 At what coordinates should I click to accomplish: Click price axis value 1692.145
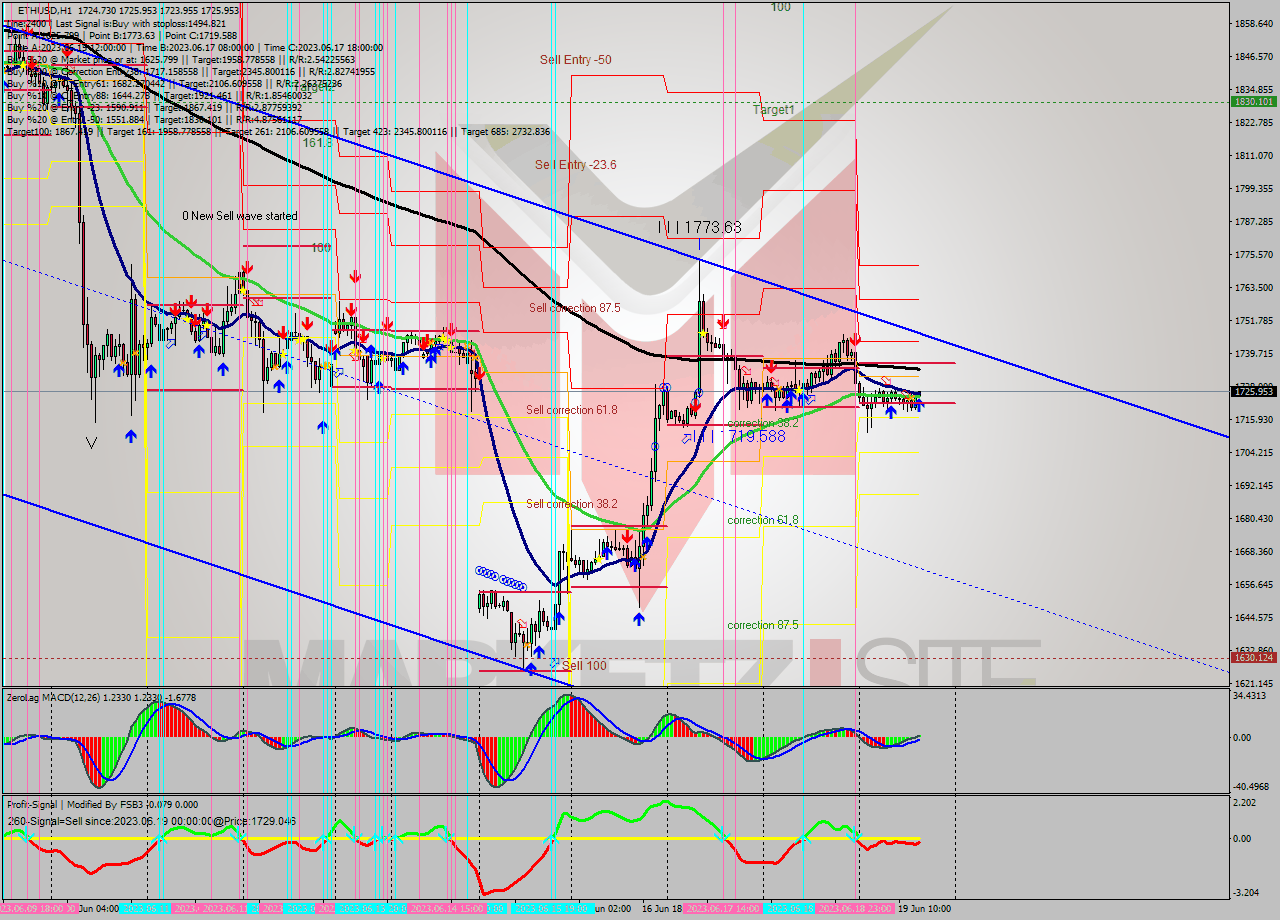pos(1253,485)
